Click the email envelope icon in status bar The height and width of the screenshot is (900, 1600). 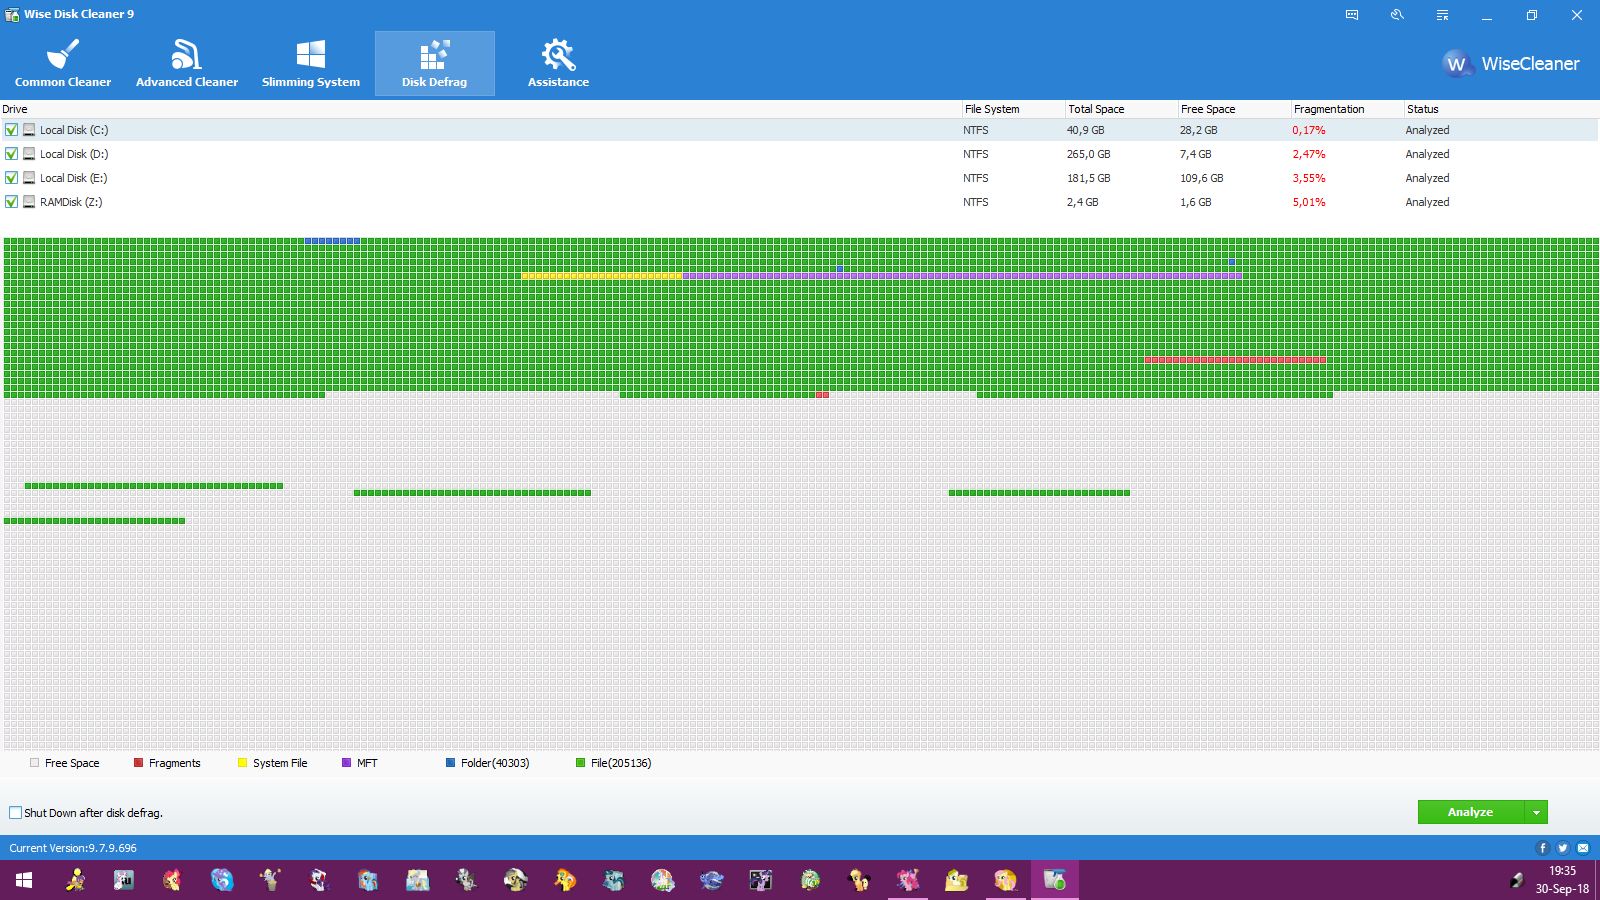1583,848
